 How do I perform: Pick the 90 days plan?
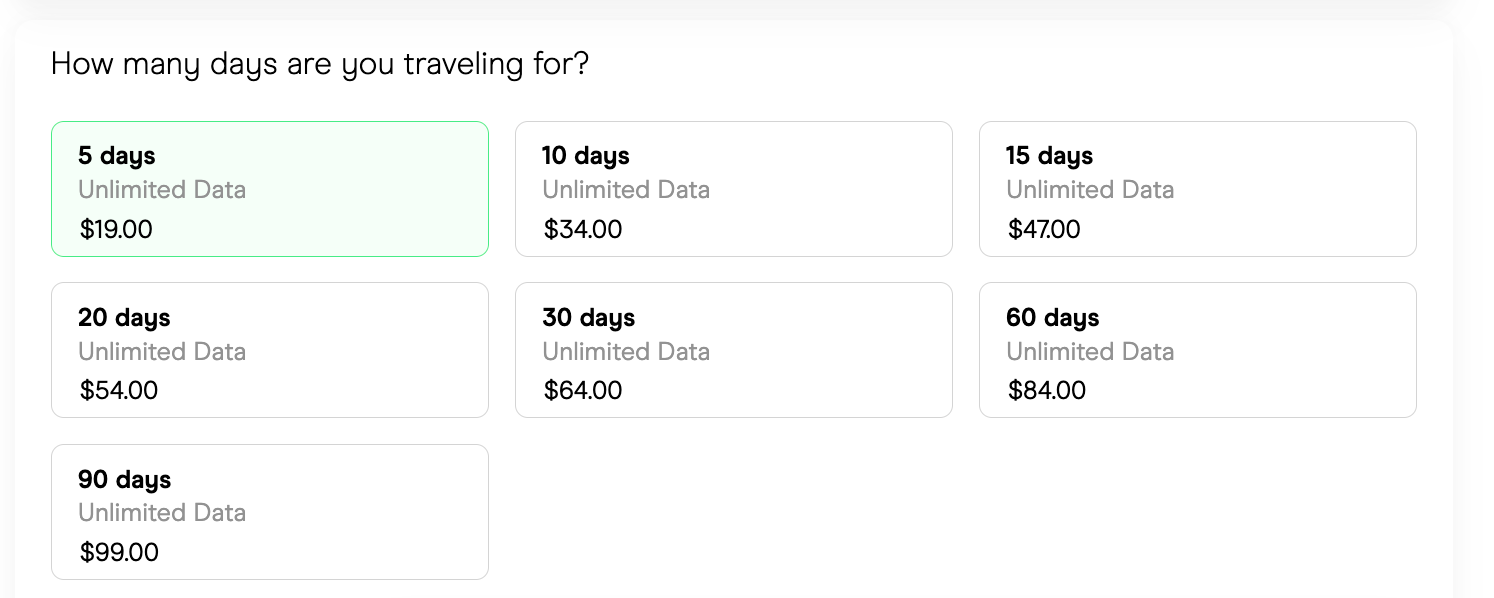[269, 511]
